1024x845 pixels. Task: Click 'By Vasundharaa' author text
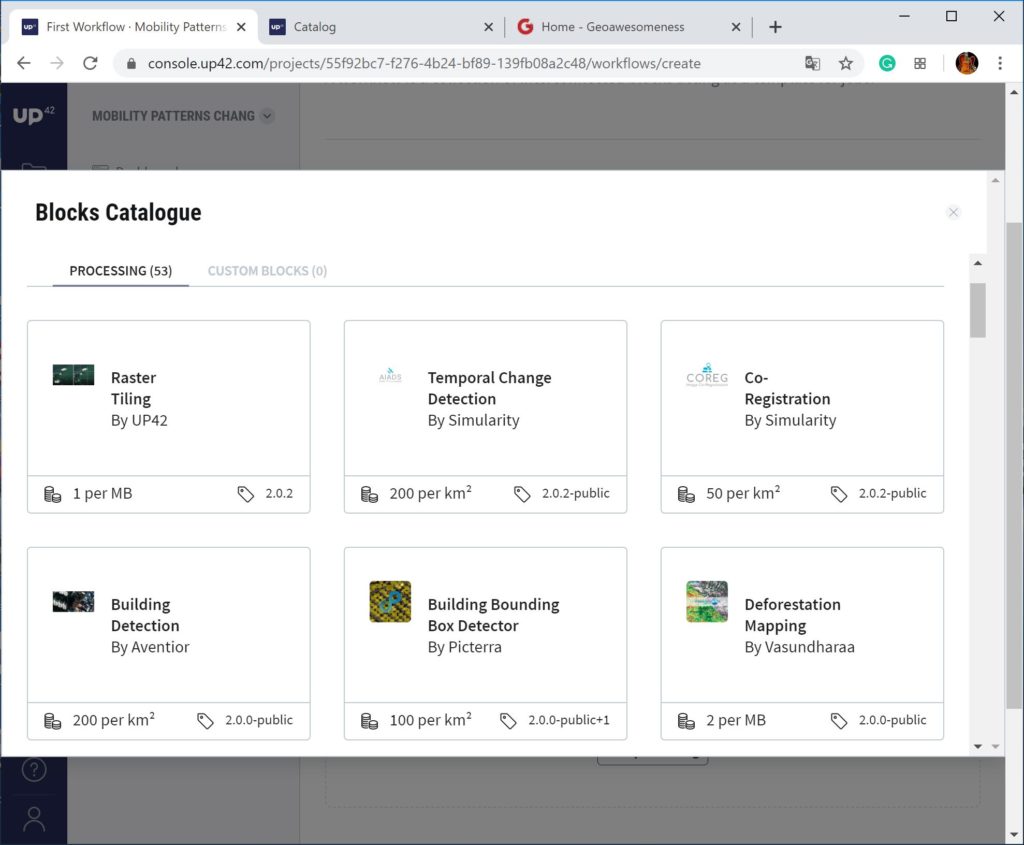[799, 646]
